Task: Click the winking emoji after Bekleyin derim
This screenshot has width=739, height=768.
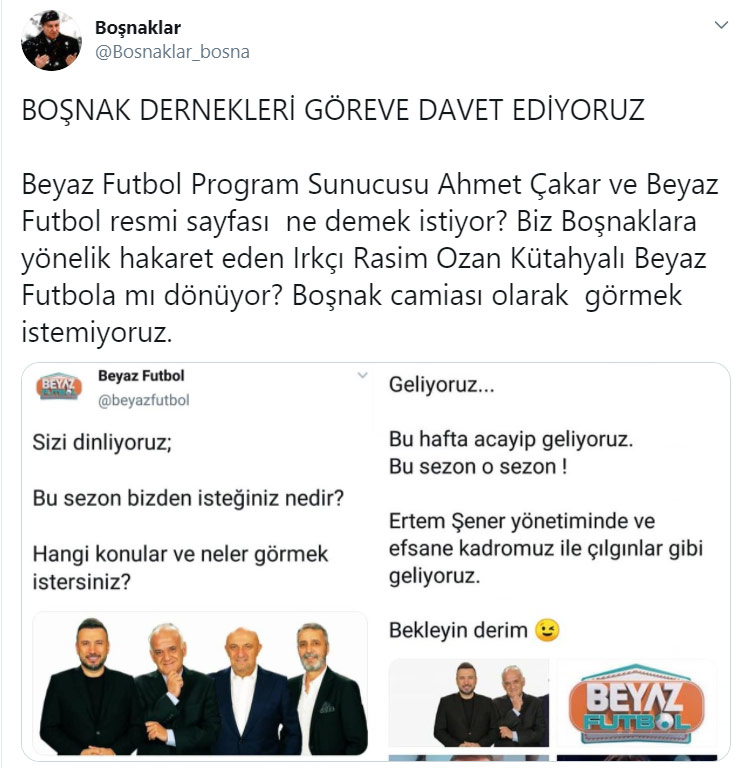Action: point(547,630)
